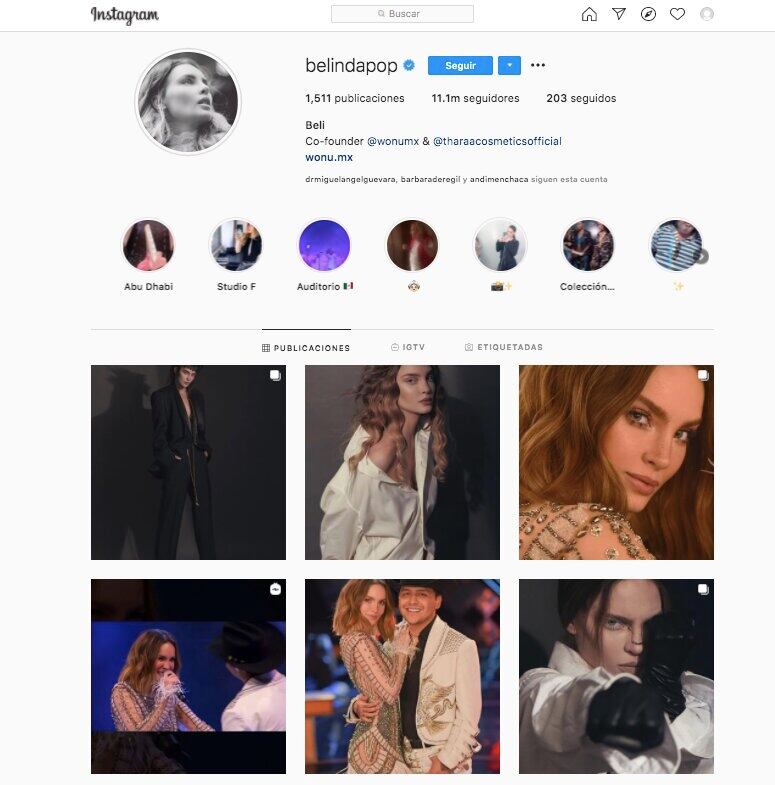The width and height of the screenshot is (775, 785).
Task: Open the three-dot profile options menu
Action: pos(538,65)
